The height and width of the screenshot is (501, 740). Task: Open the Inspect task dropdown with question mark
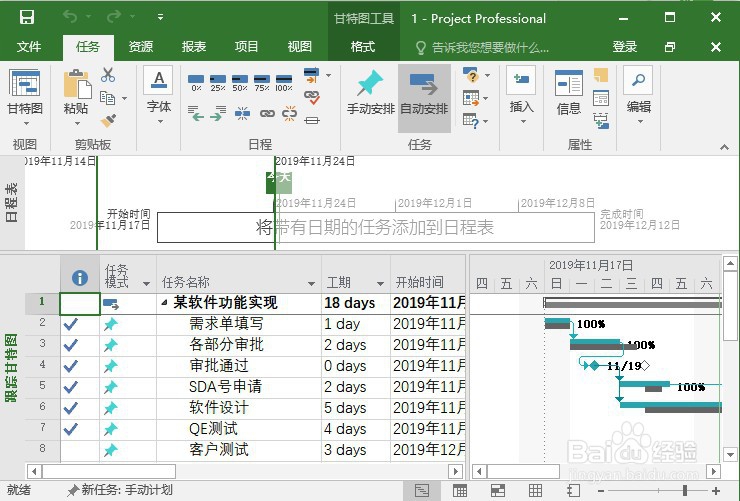[x=475, y=75]
